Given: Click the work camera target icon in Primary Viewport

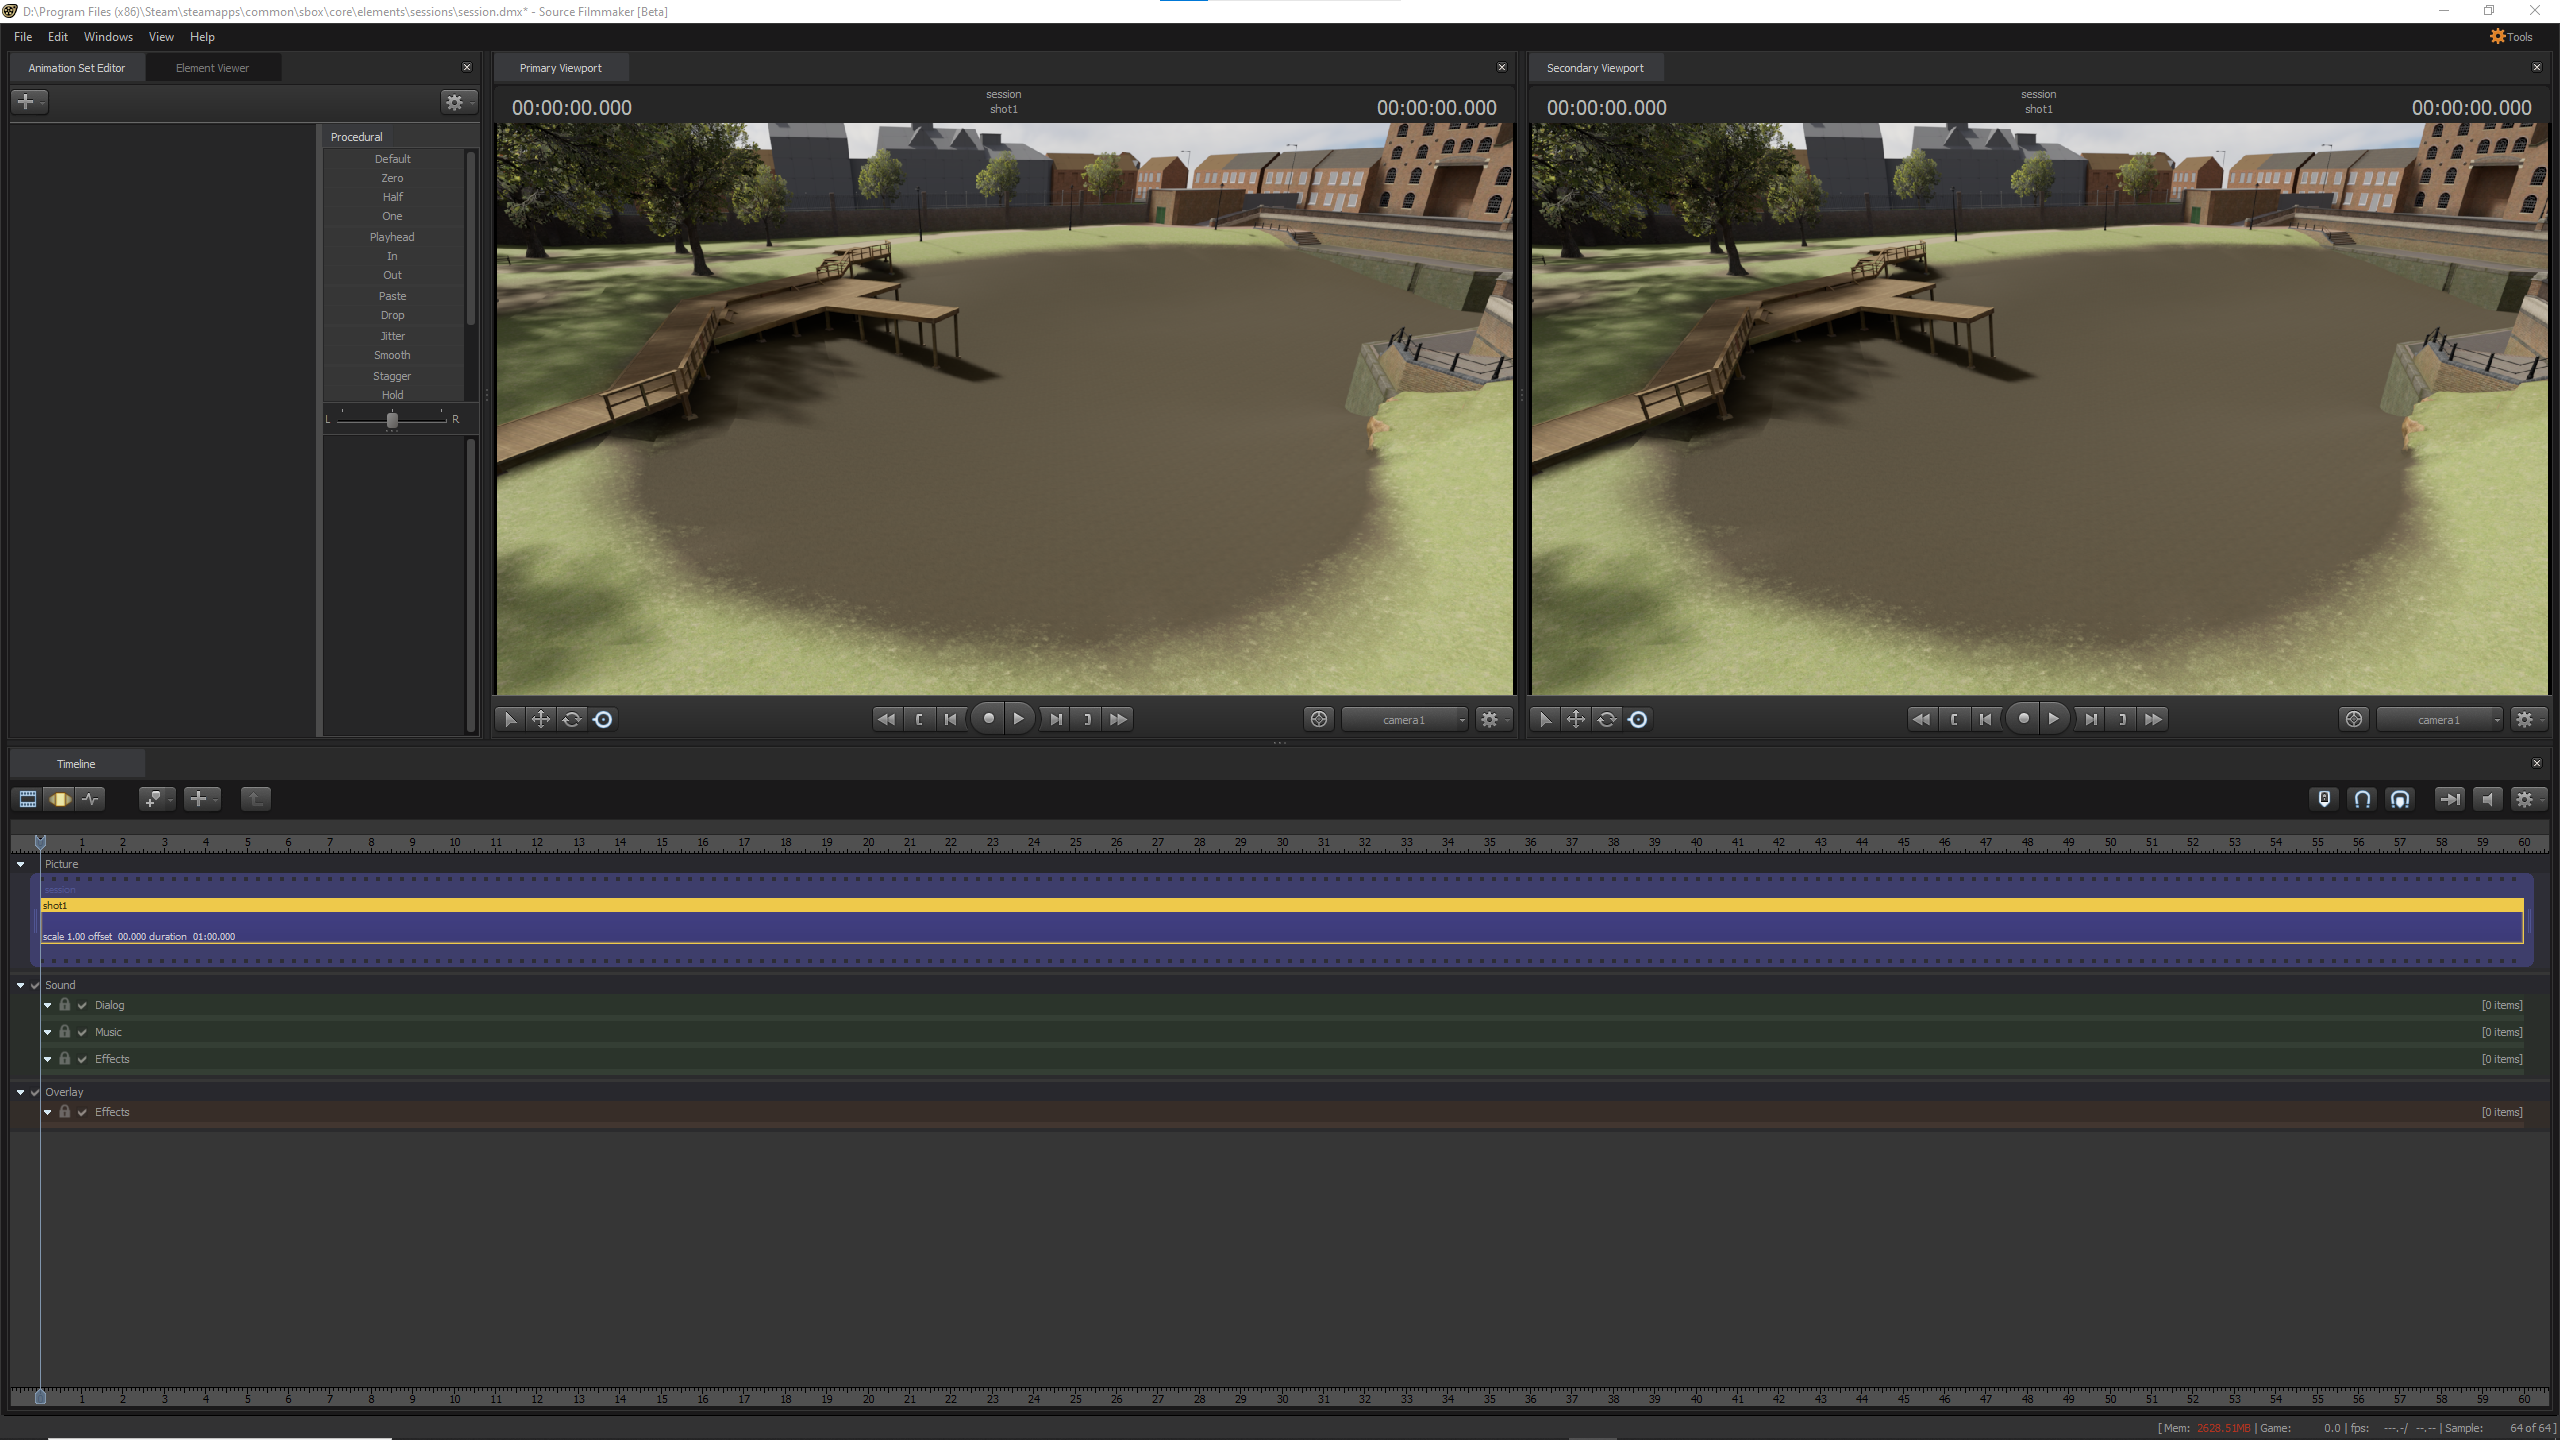Looking at the screenshot, I should point(1317,719).
